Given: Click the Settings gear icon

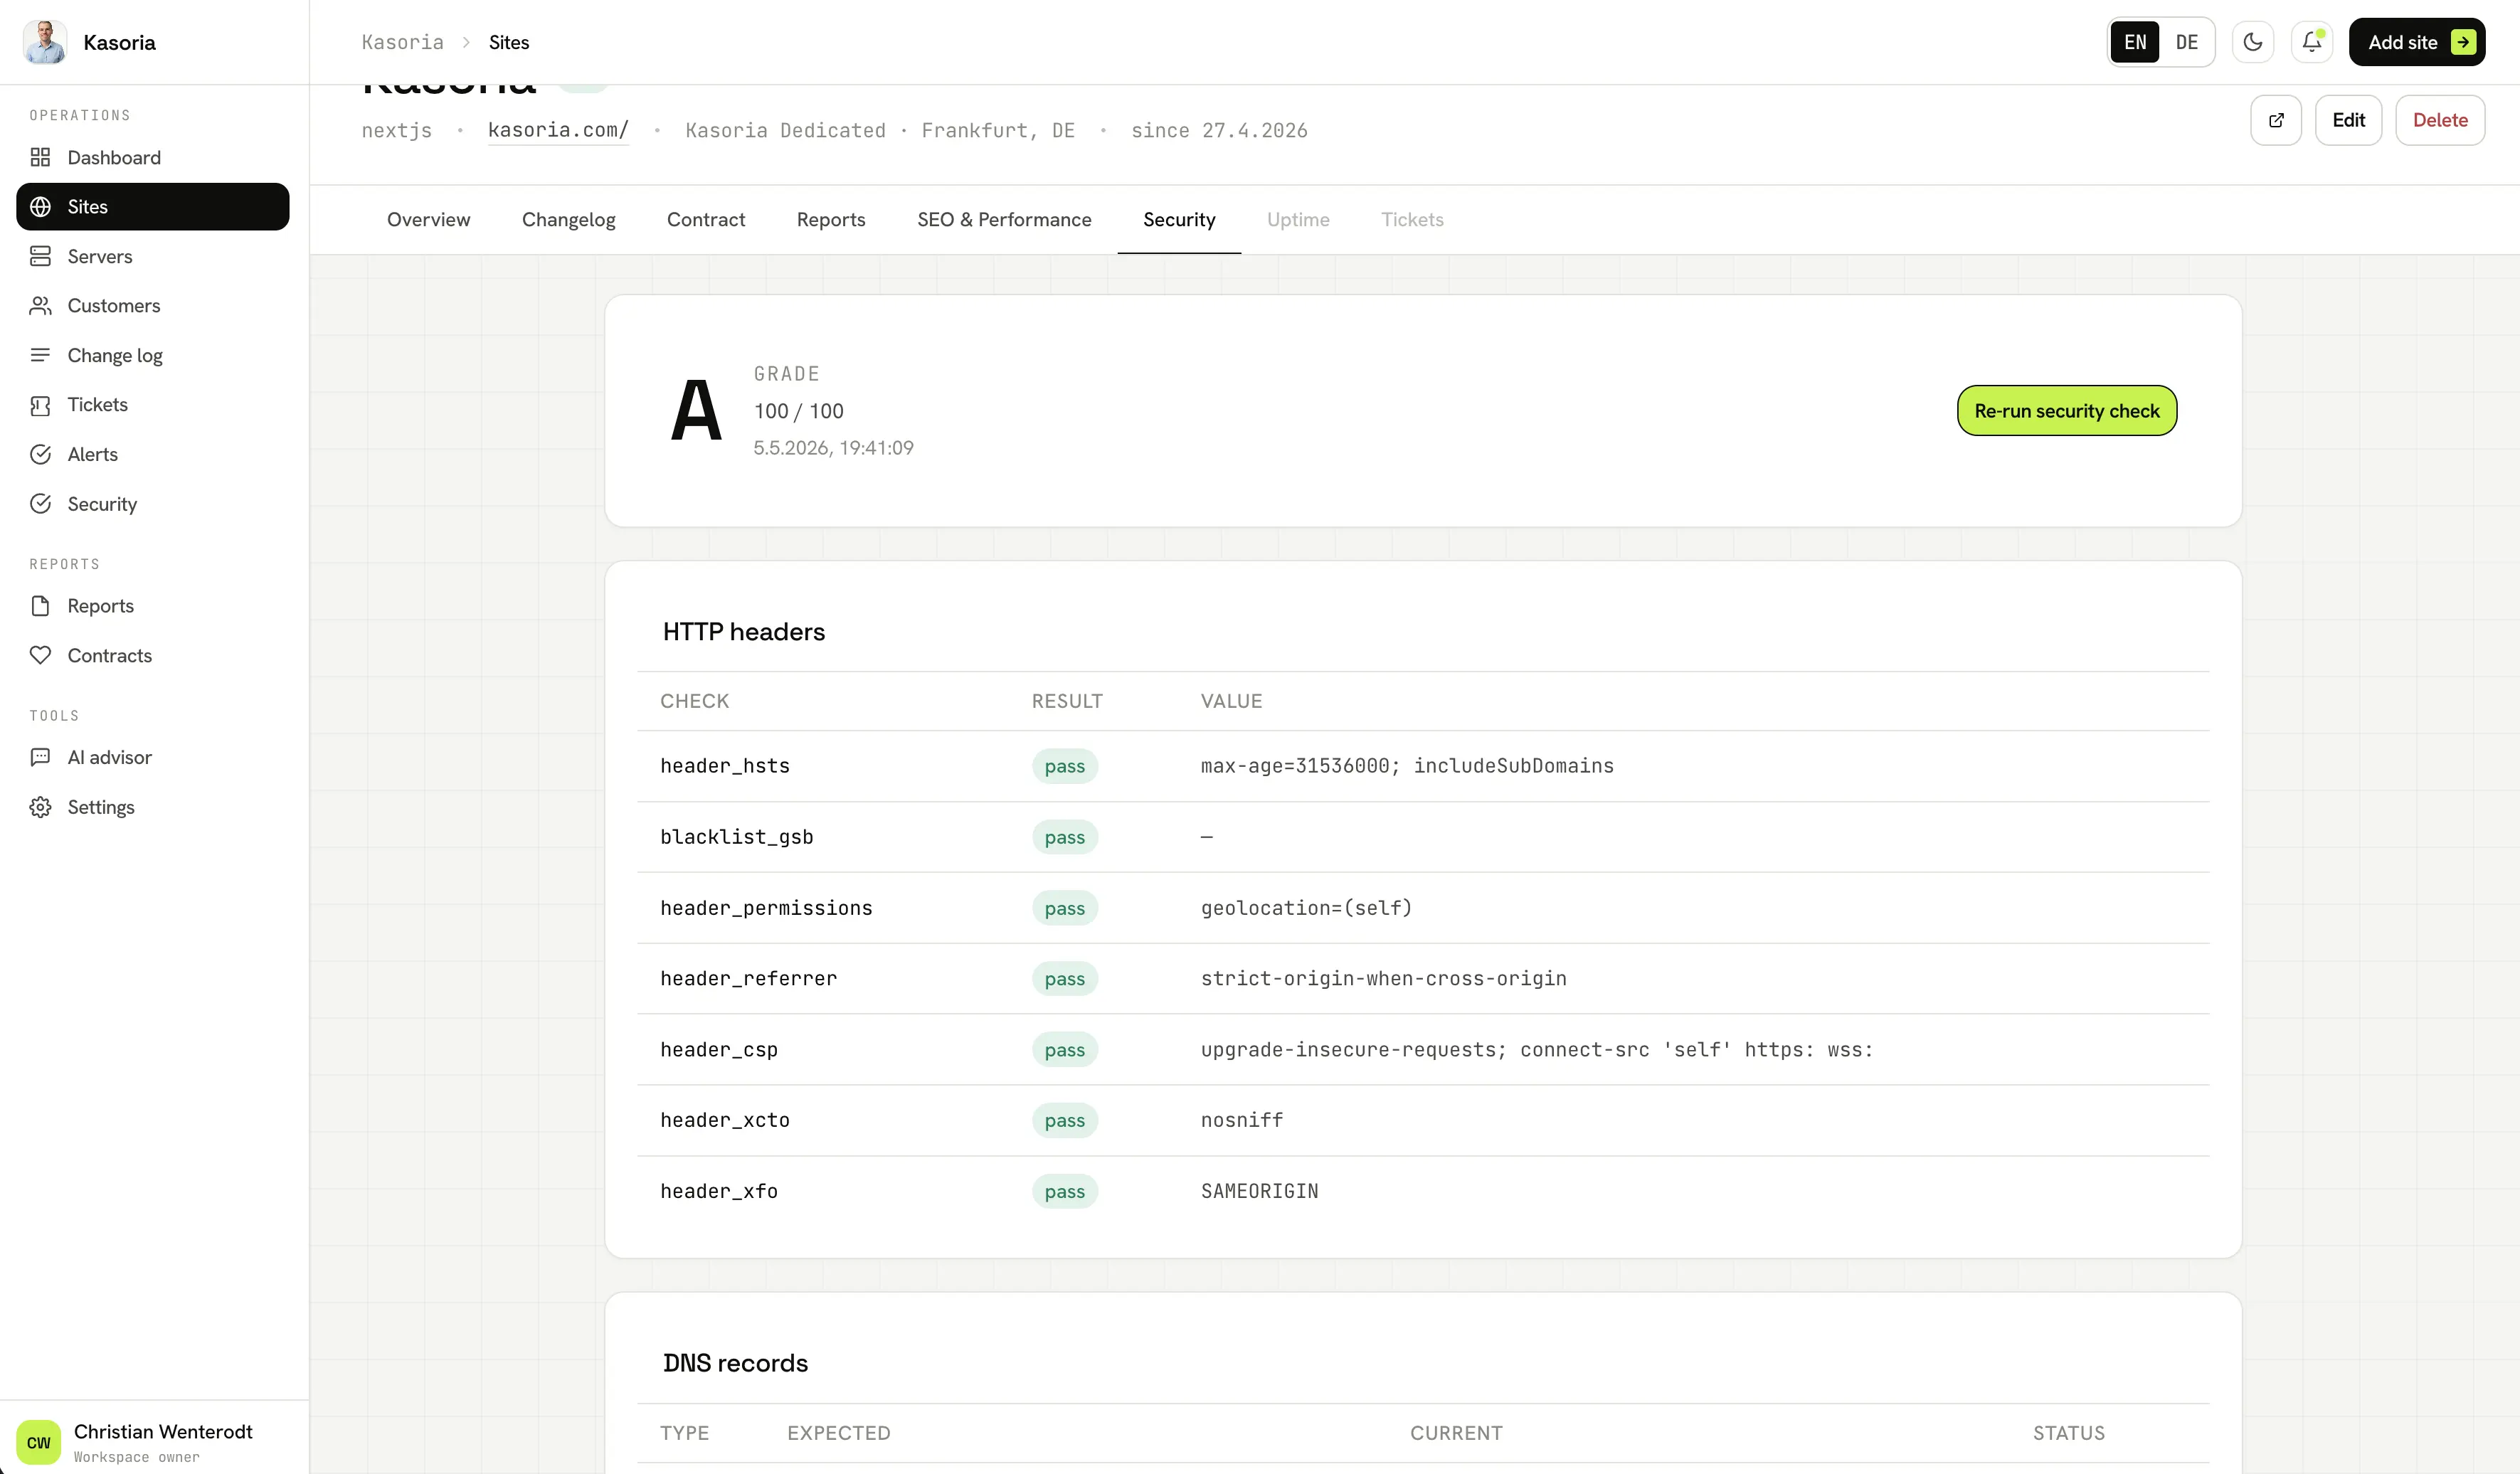Looking at the screenshot, I should point(40,807).
